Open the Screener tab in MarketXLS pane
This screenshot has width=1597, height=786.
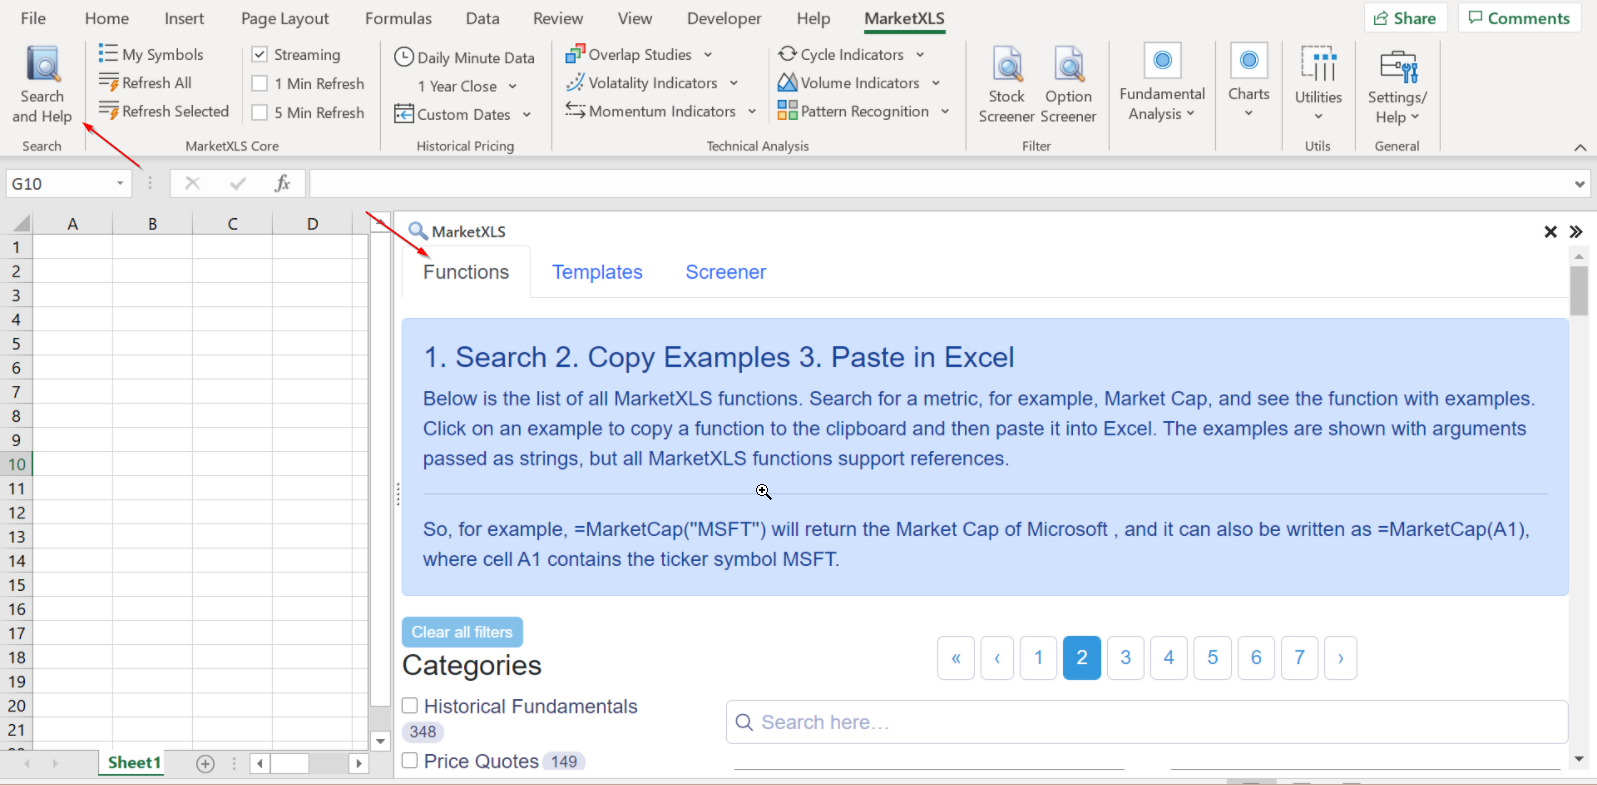click(x=725, y=272)
